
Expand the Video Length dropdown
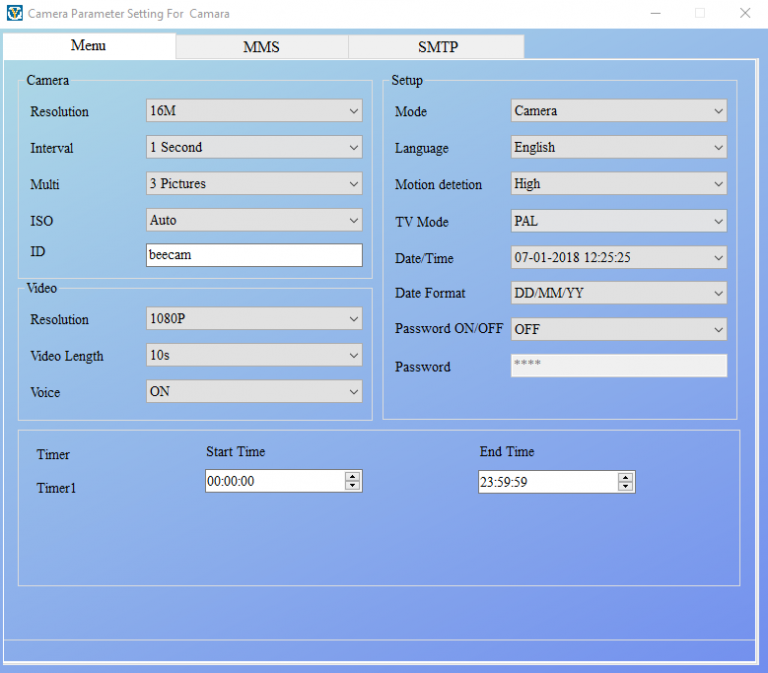254,356
